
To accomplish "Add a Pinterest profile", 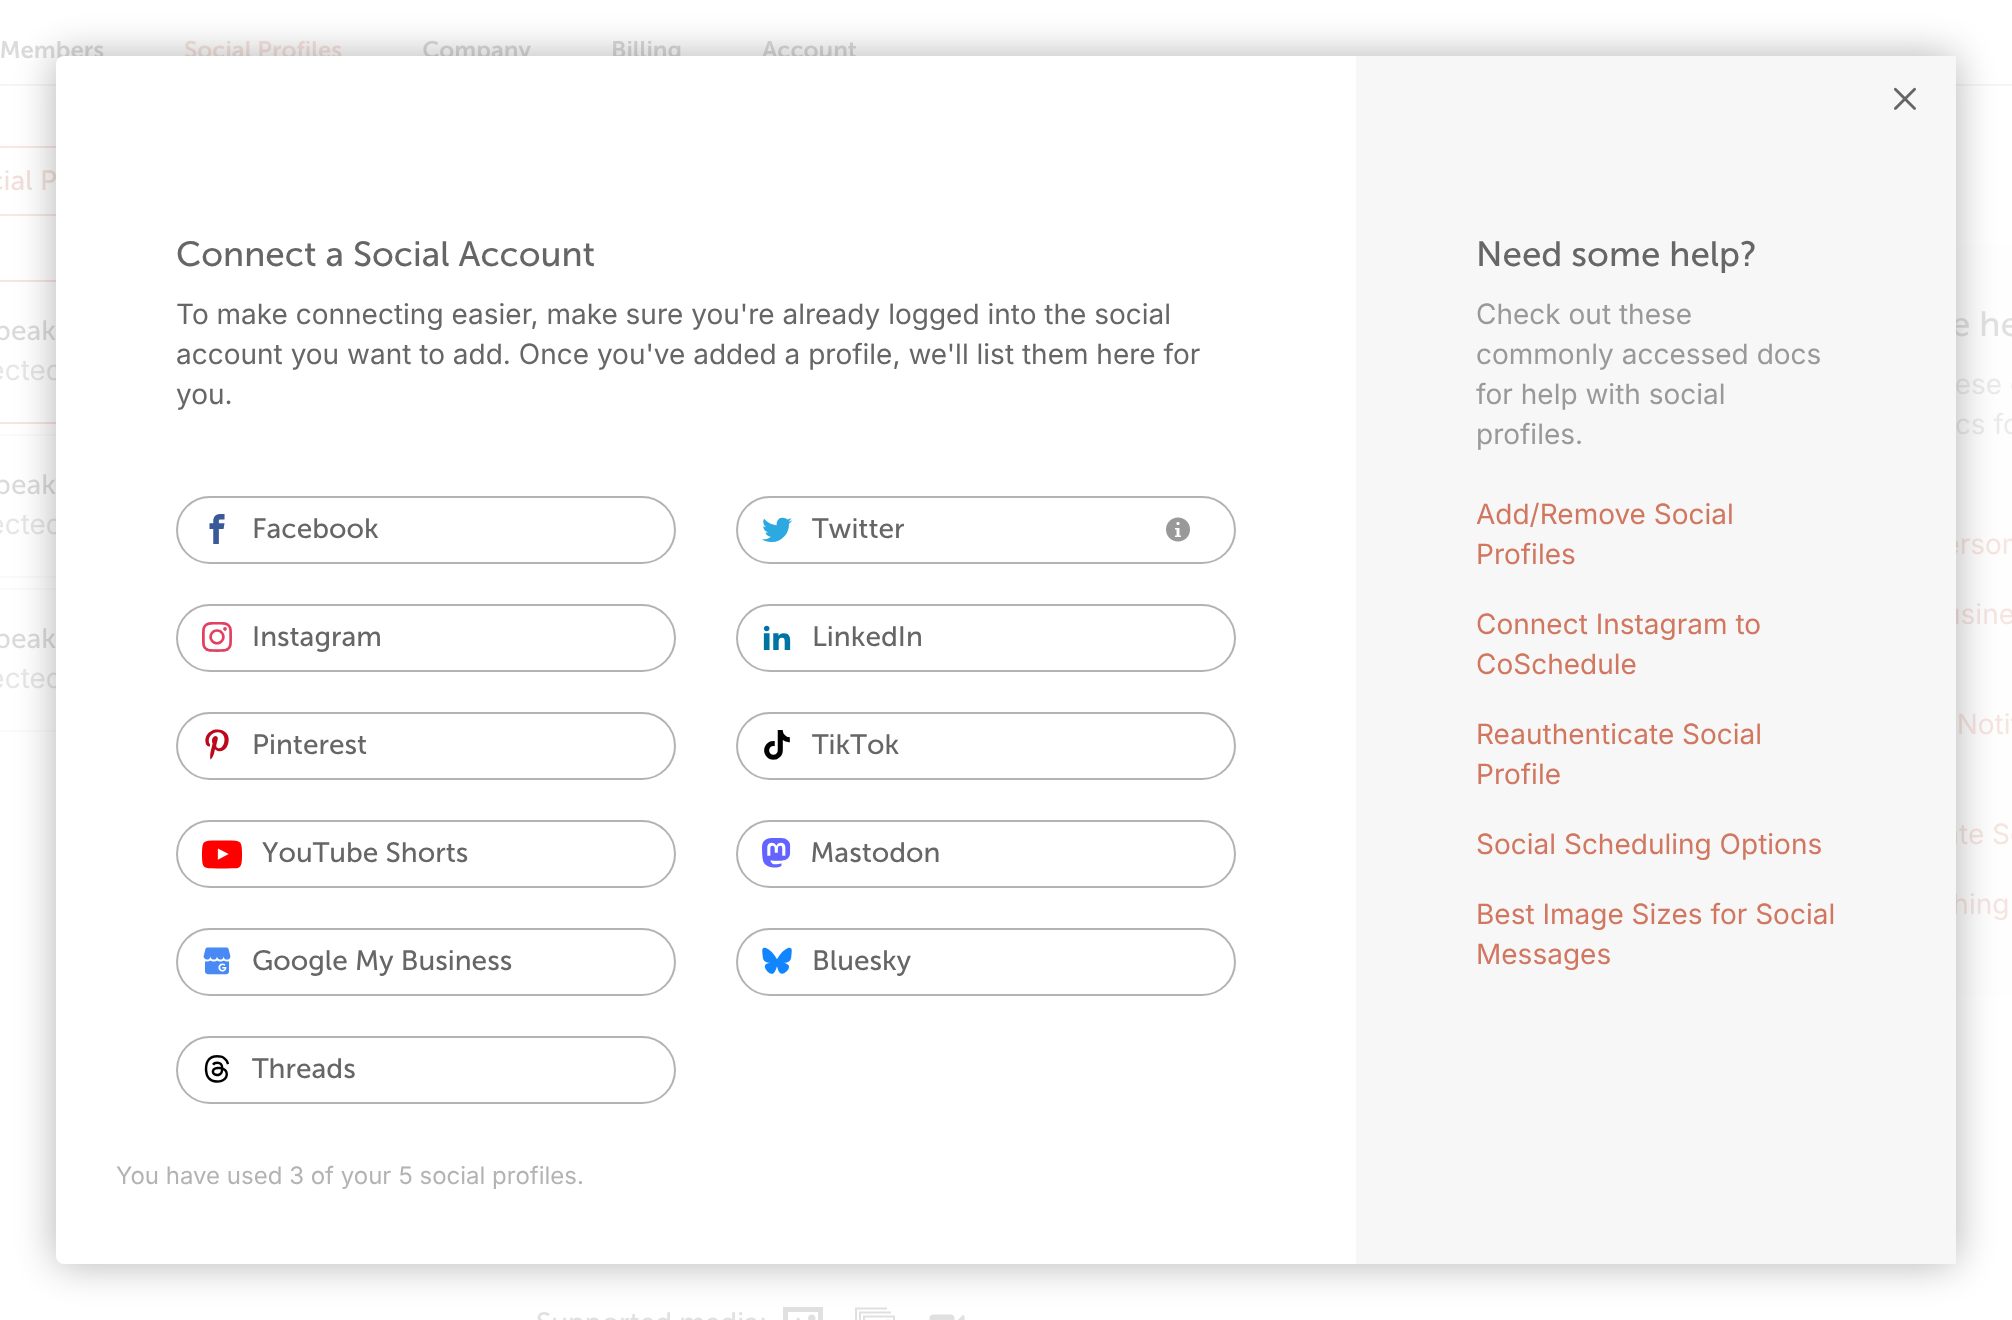I will [426, 746].
